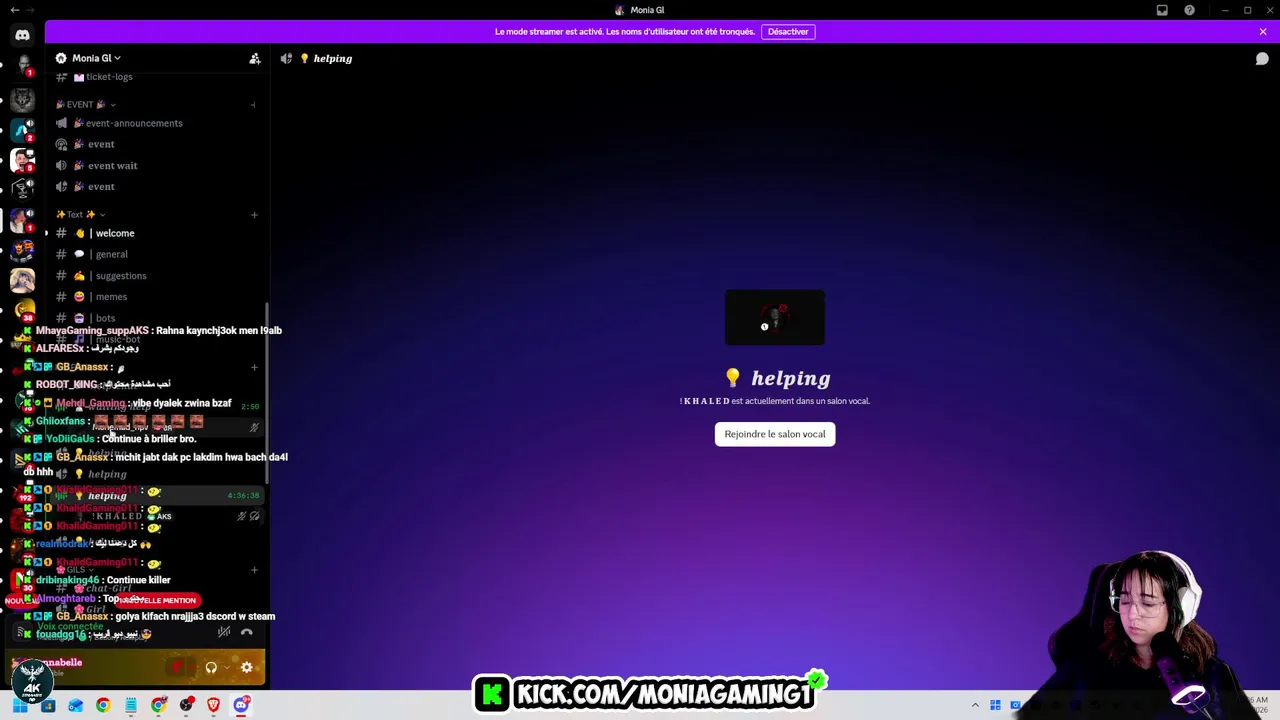Add a channel to the Text category

254,214
